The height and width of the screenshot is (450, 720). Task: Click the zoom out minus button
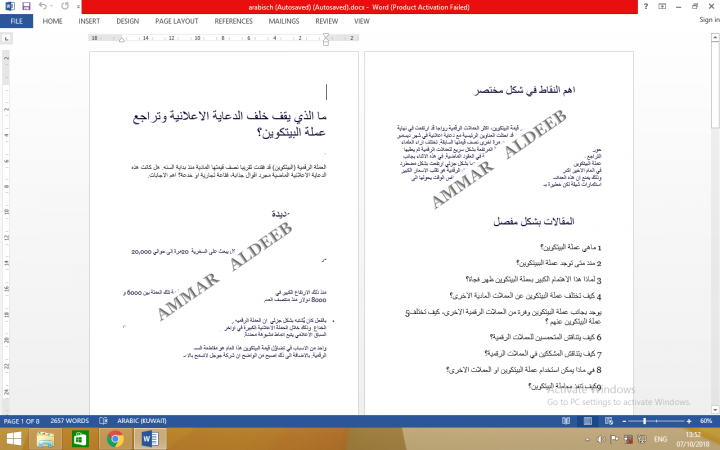624,421
